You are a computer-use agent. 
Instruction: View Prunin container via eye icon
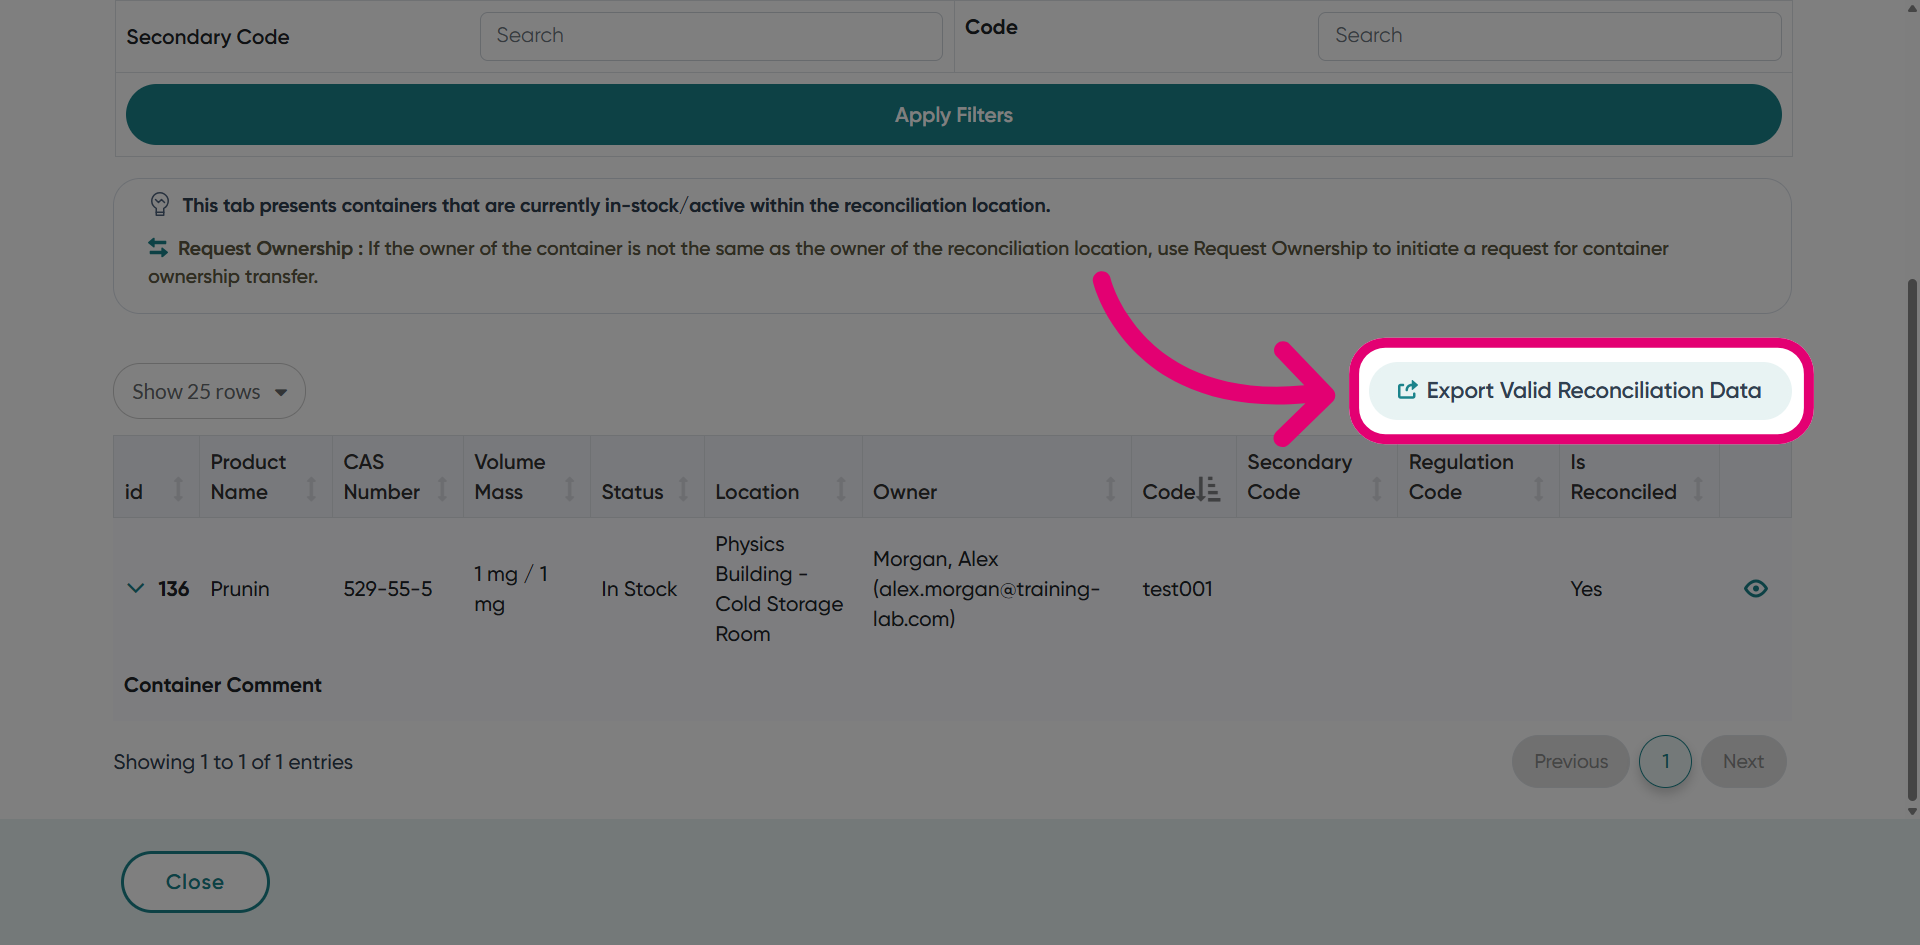1755,588
